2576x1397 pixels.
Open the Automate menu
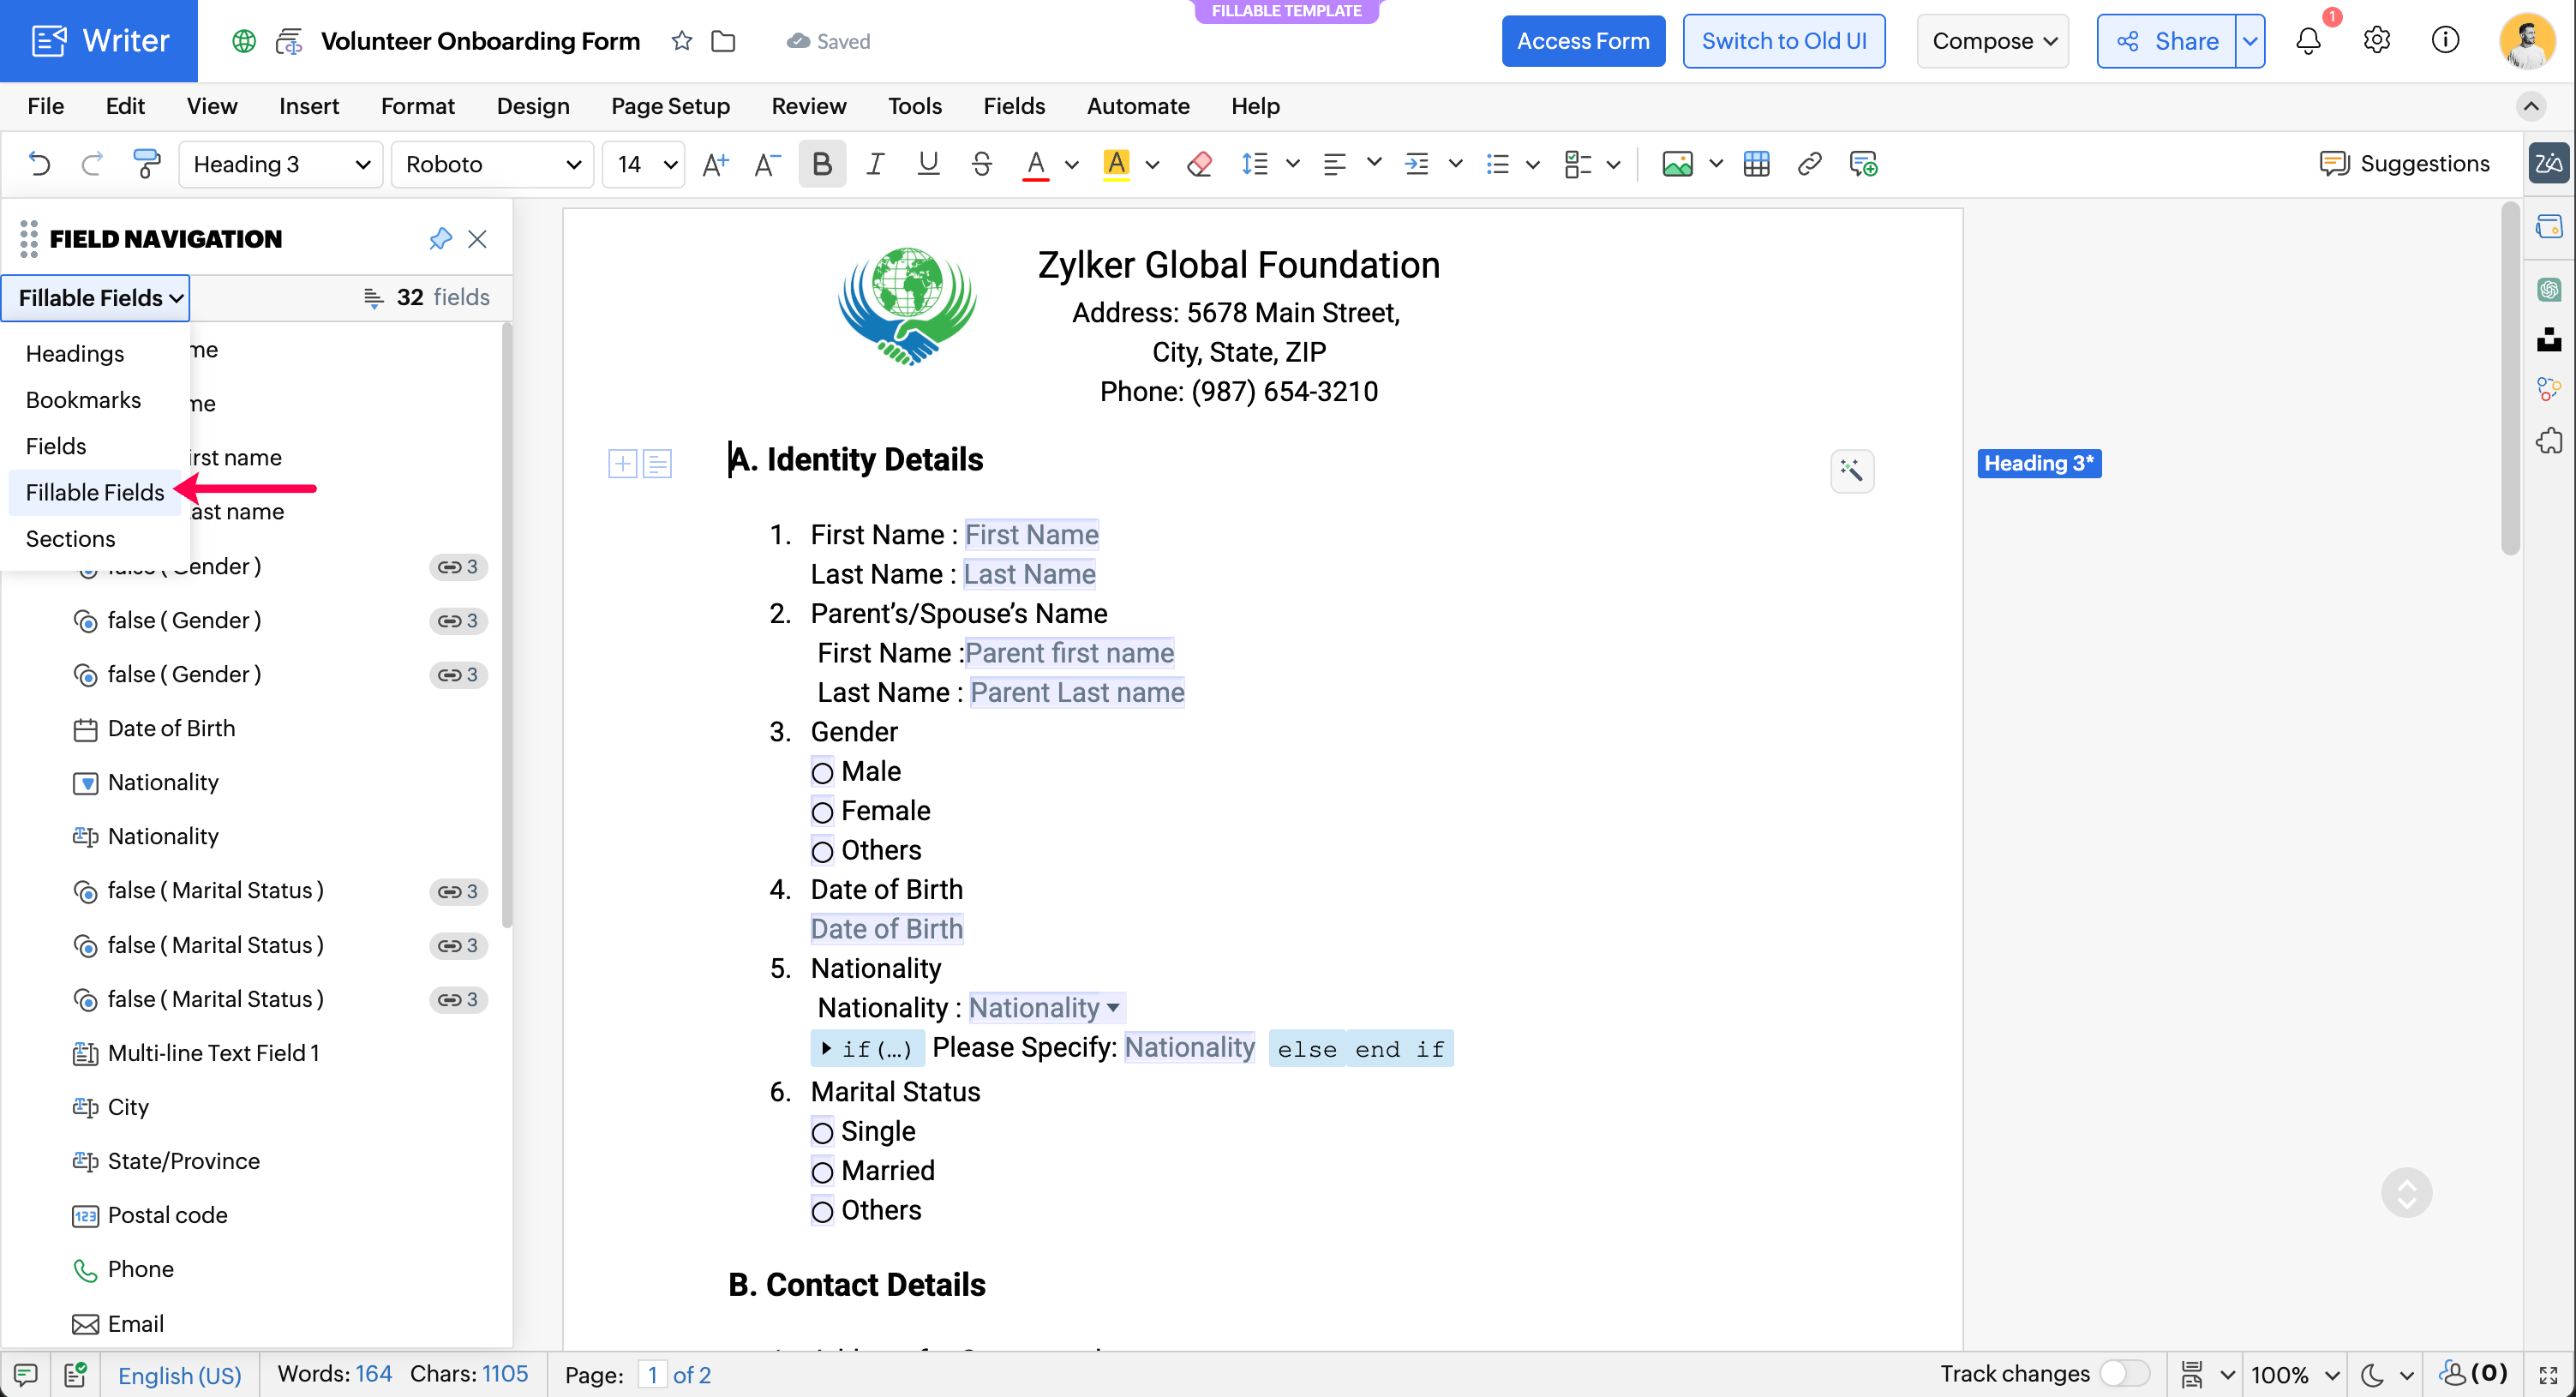(x=1138, y=106)
